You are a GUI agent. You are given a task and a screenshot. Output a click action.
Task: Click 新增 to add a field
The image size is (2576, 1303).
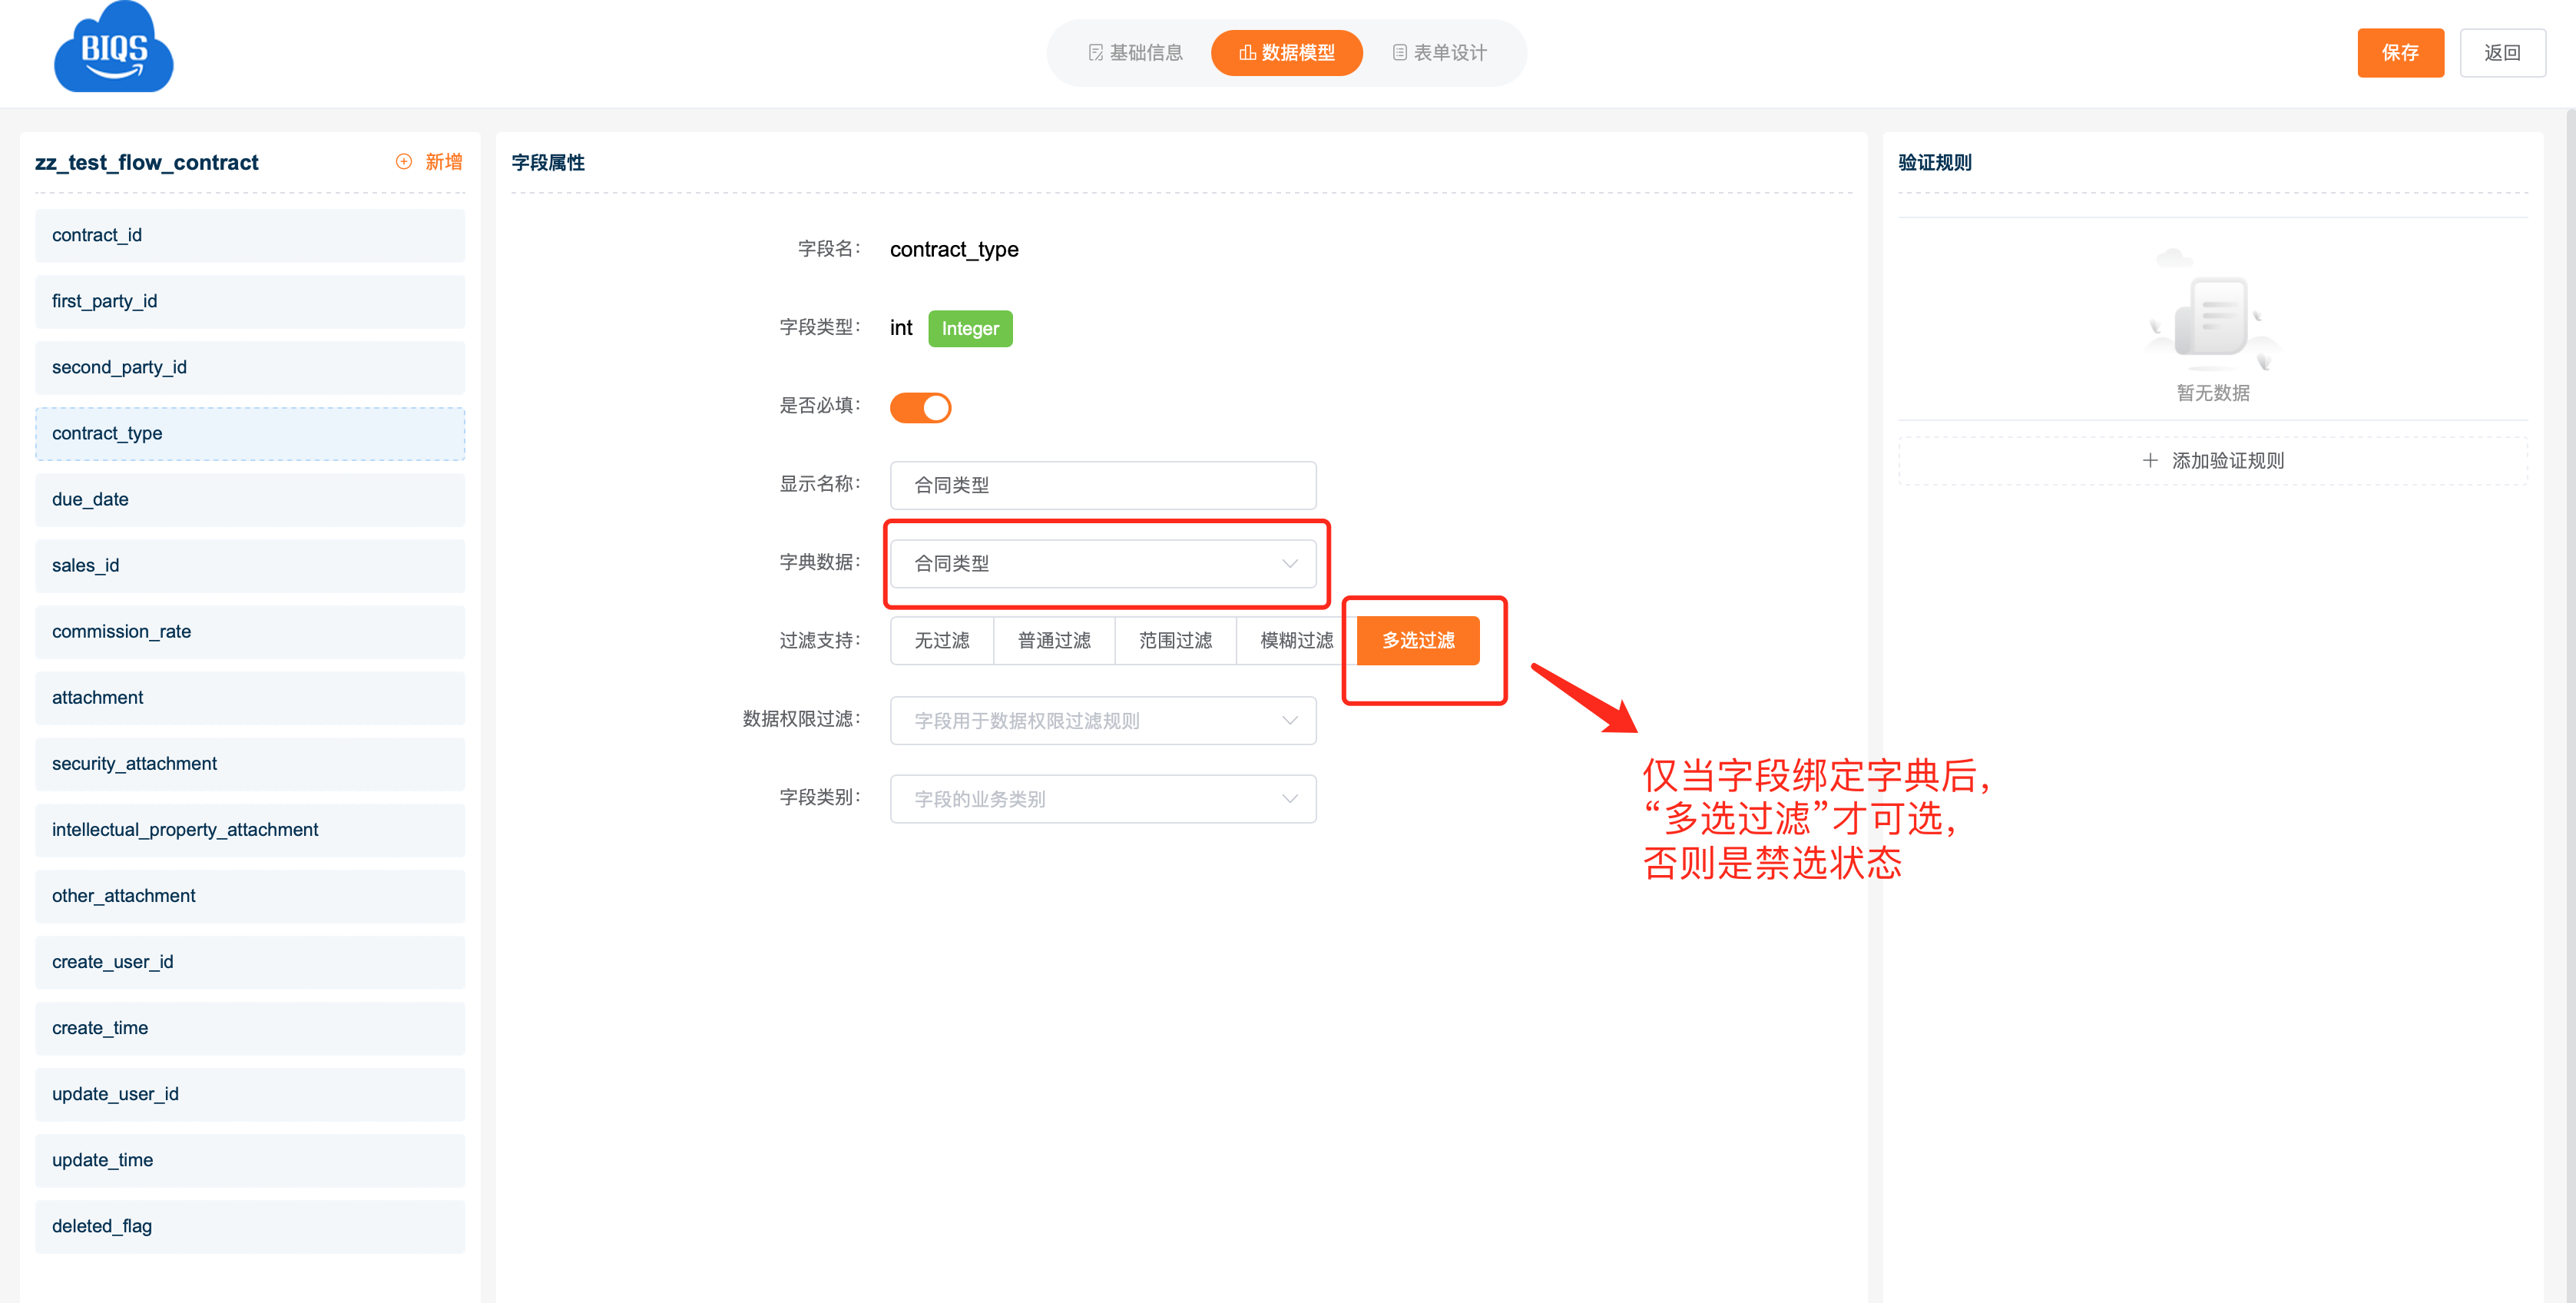444,162
